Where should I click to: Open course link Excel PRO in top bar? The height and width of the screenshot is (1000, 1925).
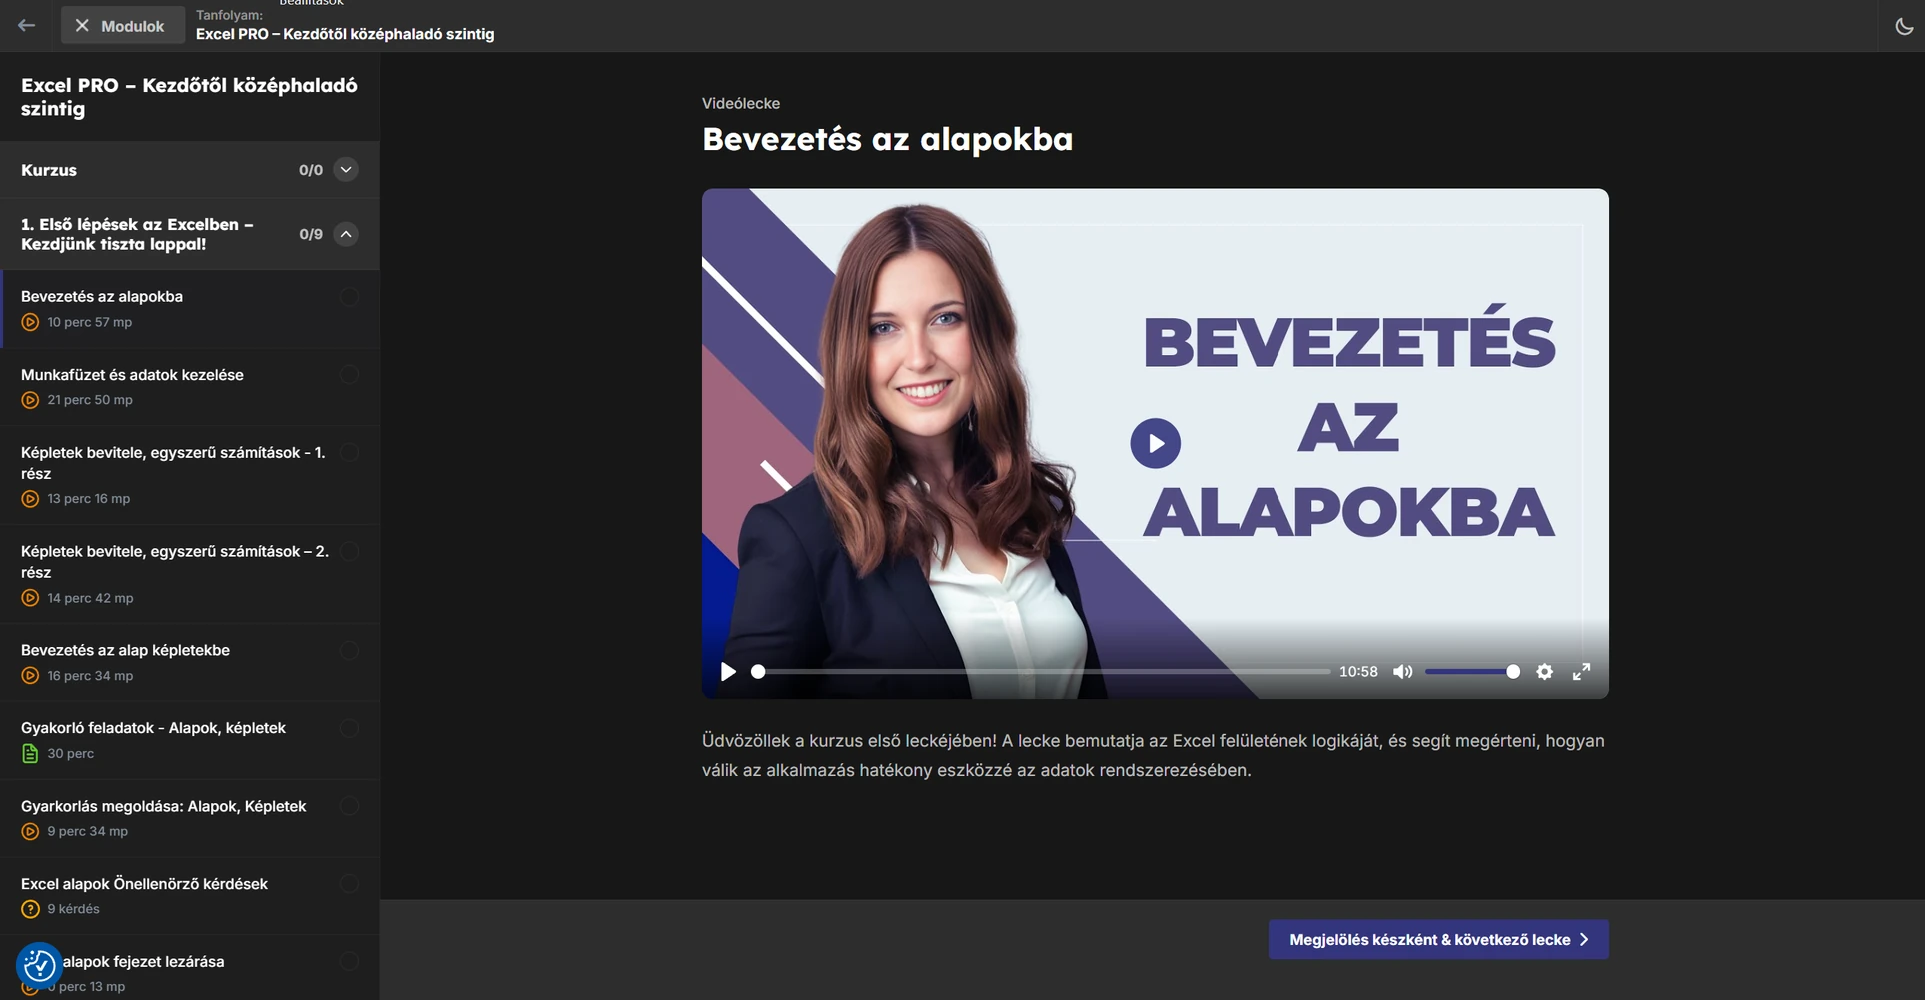pyautogui.click(x=345, y=34)
